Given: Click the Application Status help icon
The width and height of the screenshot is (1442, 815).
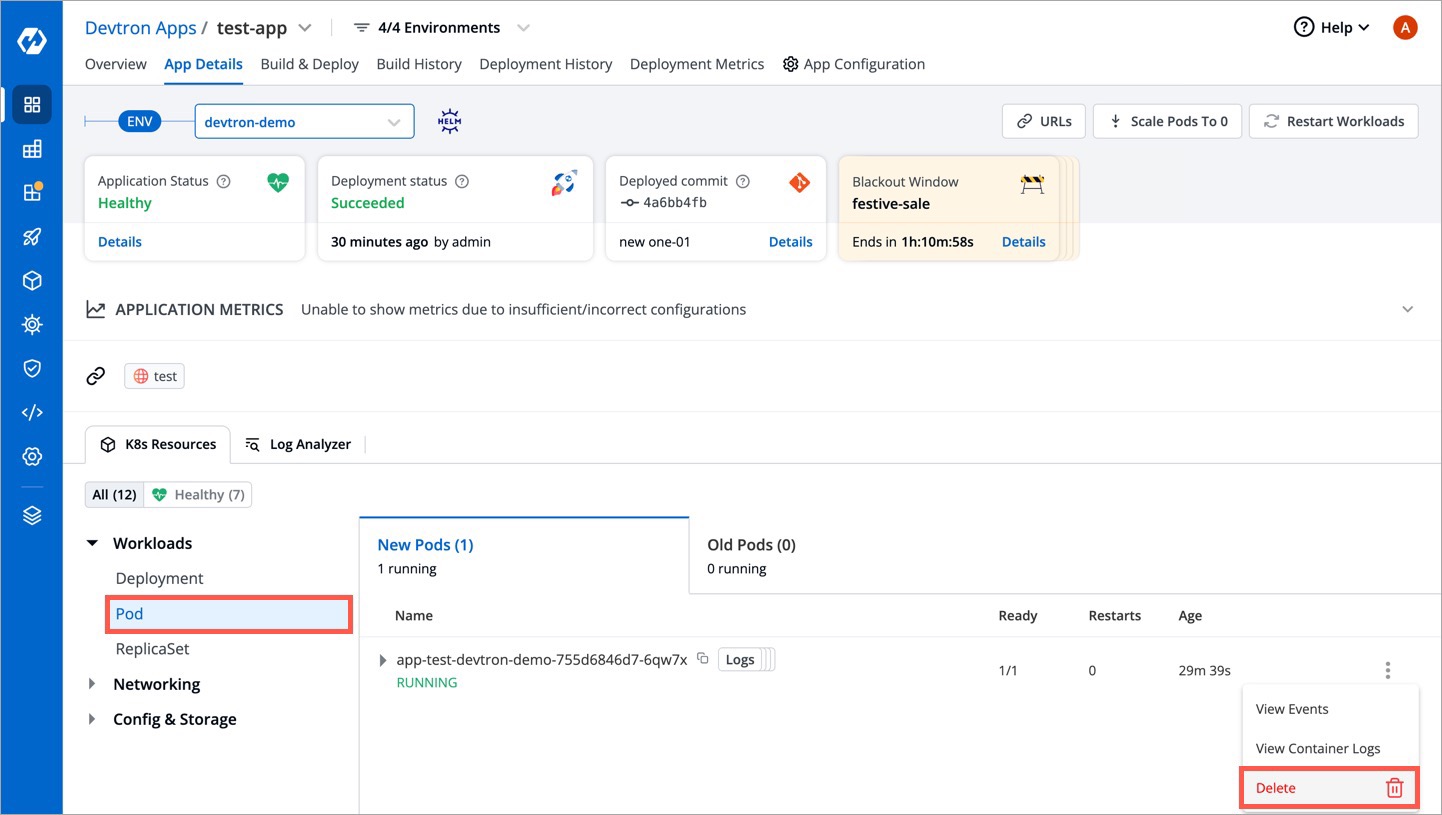Looking at the screenshot, I should coord(224,182).
